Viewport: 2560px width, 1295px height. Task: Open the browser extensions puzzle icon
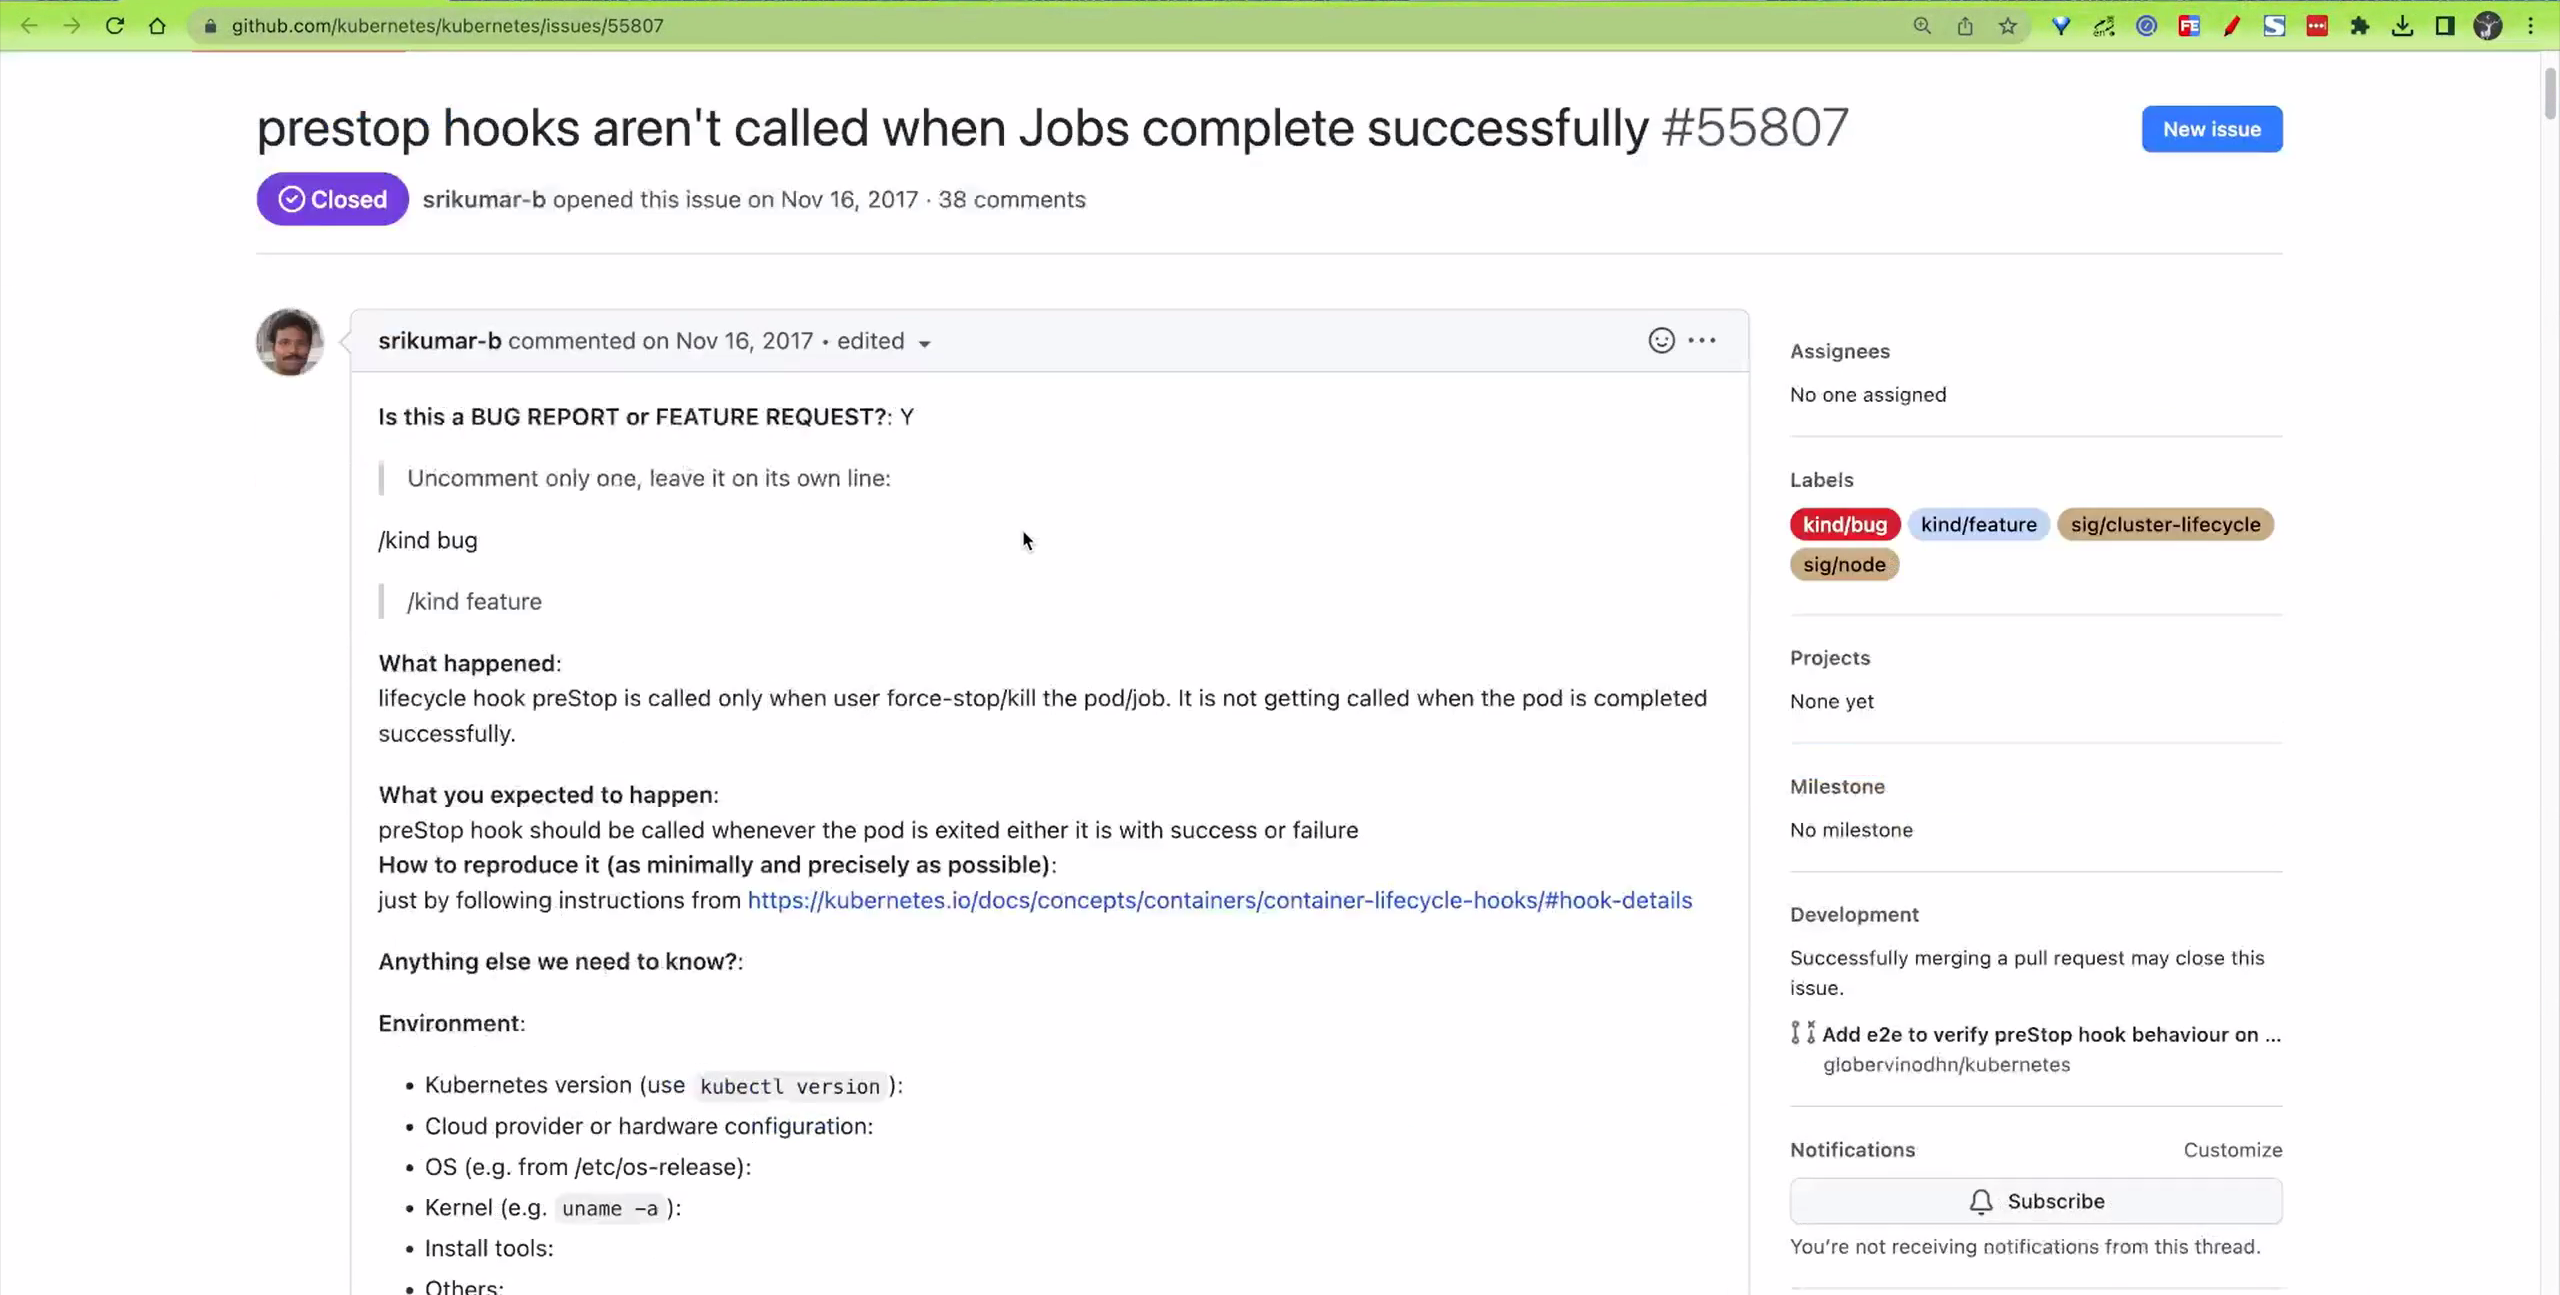click(2359, 26)
